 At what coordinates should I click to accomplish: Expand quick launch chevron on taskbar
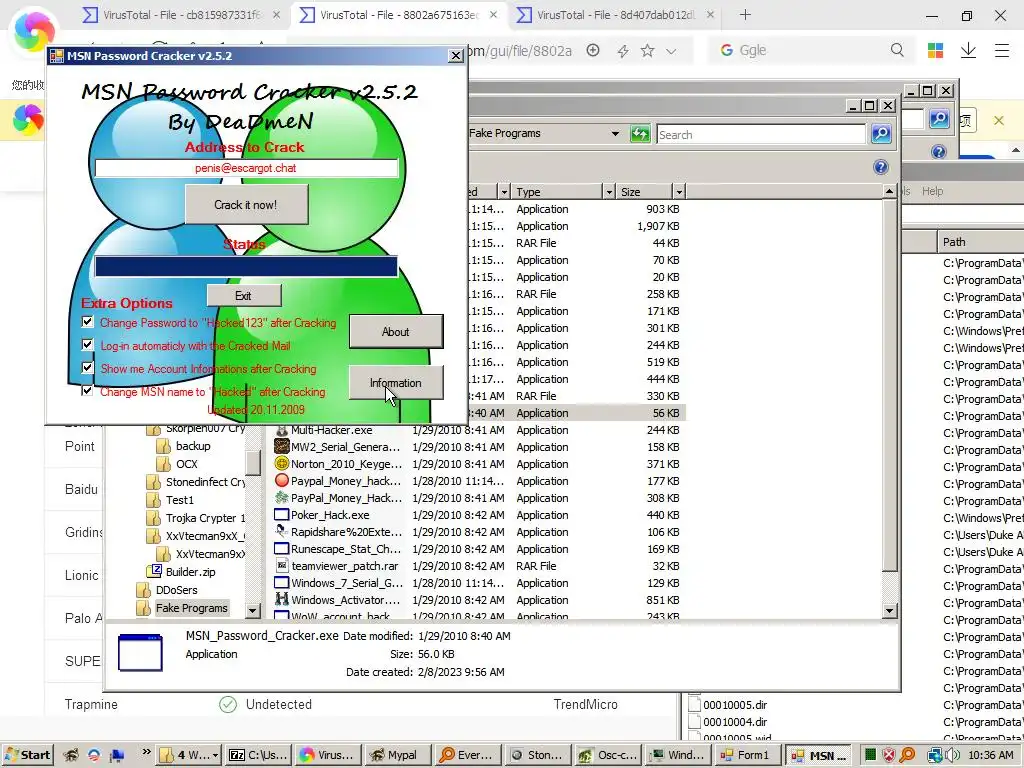coord(146,752)
